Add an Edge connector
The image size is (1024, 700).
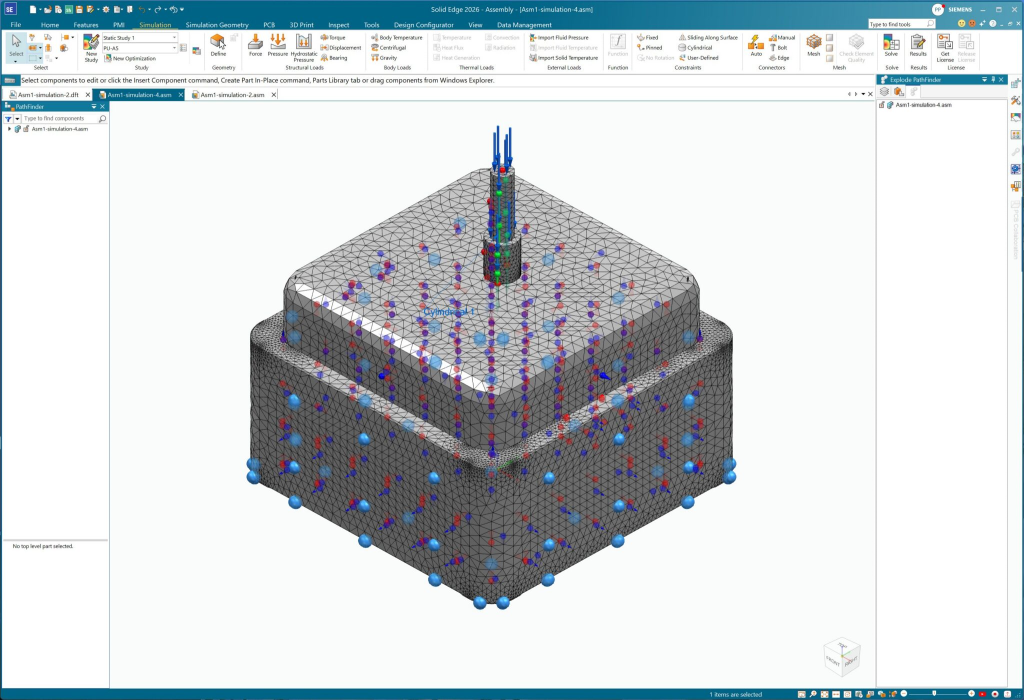tap(779, 58)
